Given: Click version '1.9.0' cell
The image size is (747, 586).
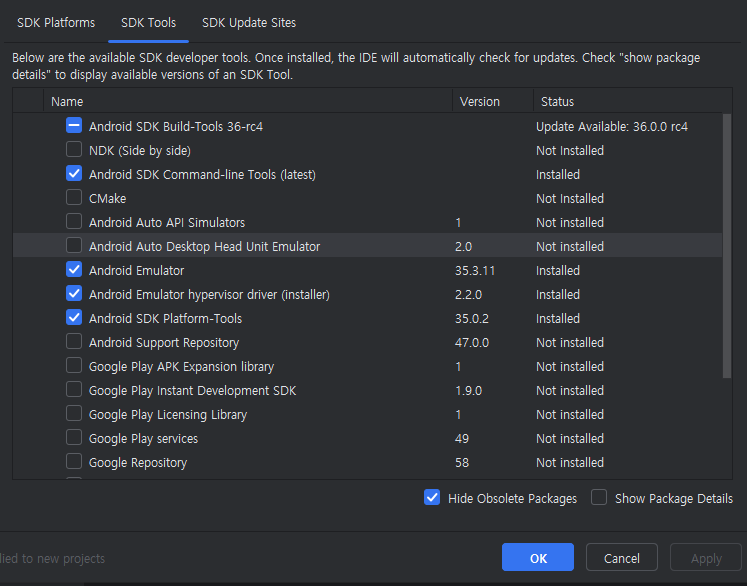Looking at the screenshot, I should point(468,391).
